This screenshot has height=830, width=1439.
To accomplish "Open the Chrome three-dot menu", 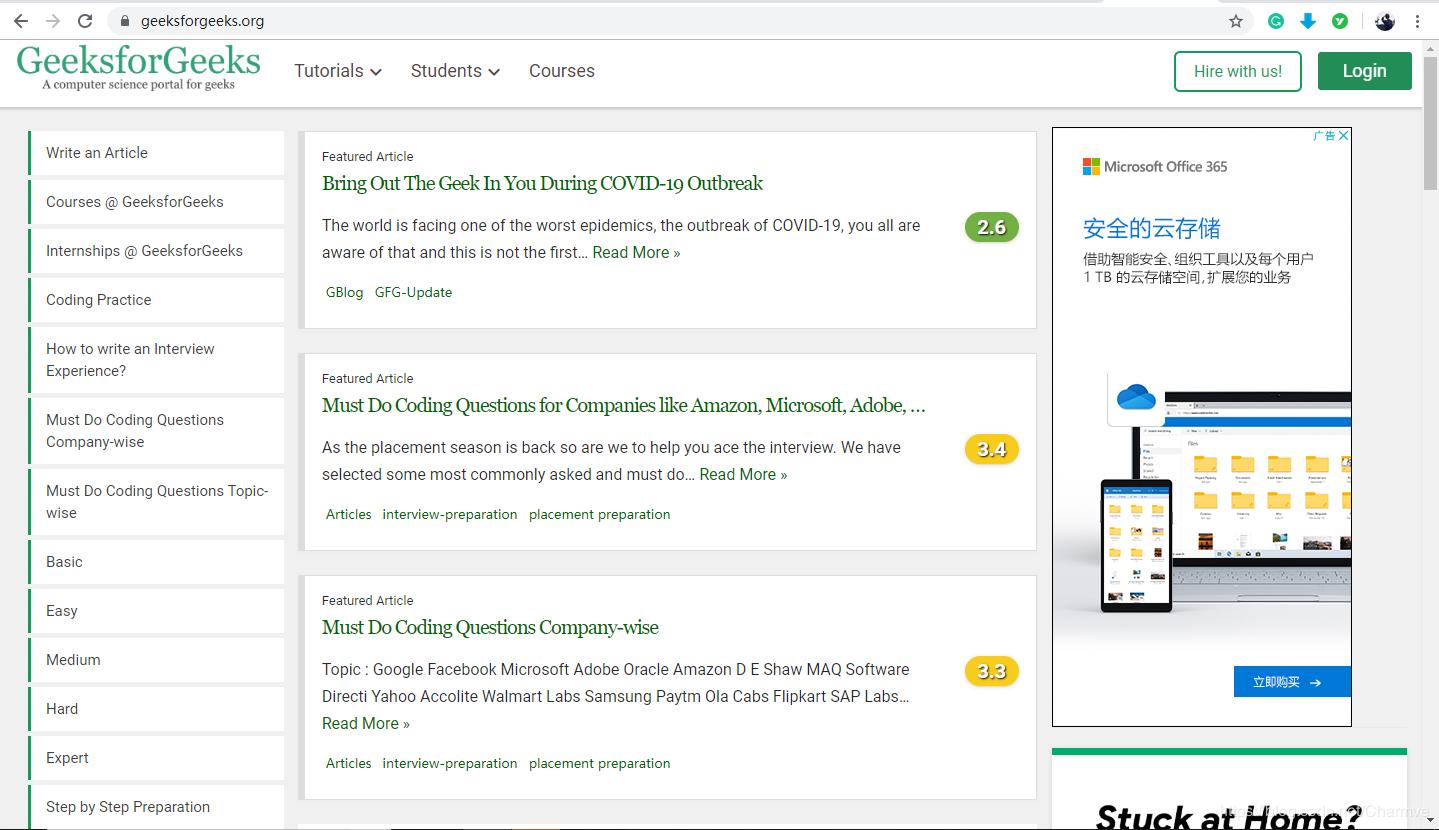I will pos(1418,21).
